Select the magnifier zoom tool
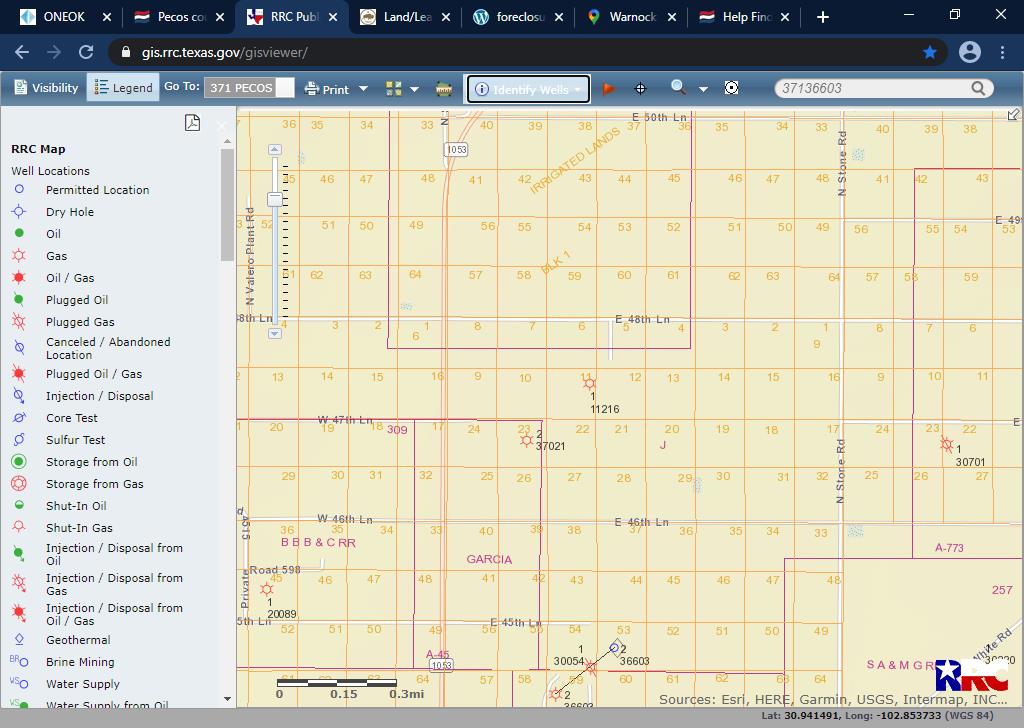The image size is (1024, 728). tap(678, 87)
